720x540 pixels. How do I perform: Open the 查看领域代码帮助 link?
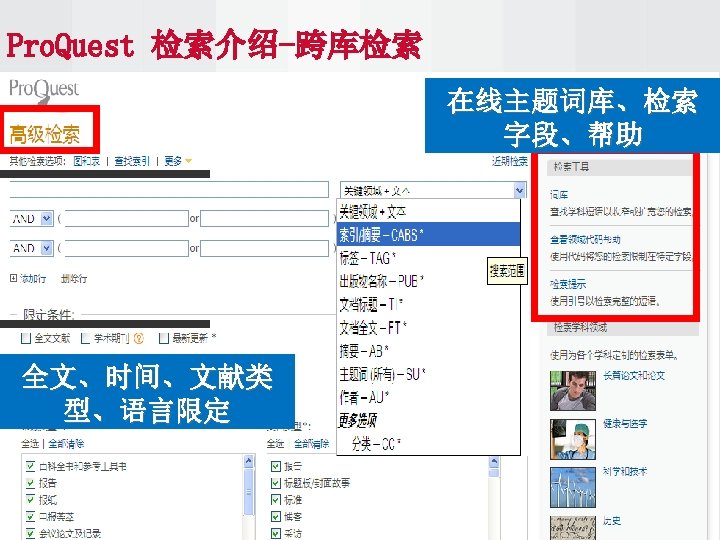[x=585, y=240]
